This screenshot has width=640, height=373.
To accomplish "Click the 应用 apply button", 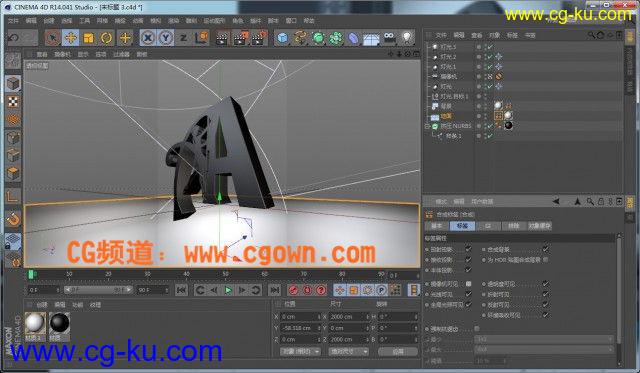I will tap(398, 351).
